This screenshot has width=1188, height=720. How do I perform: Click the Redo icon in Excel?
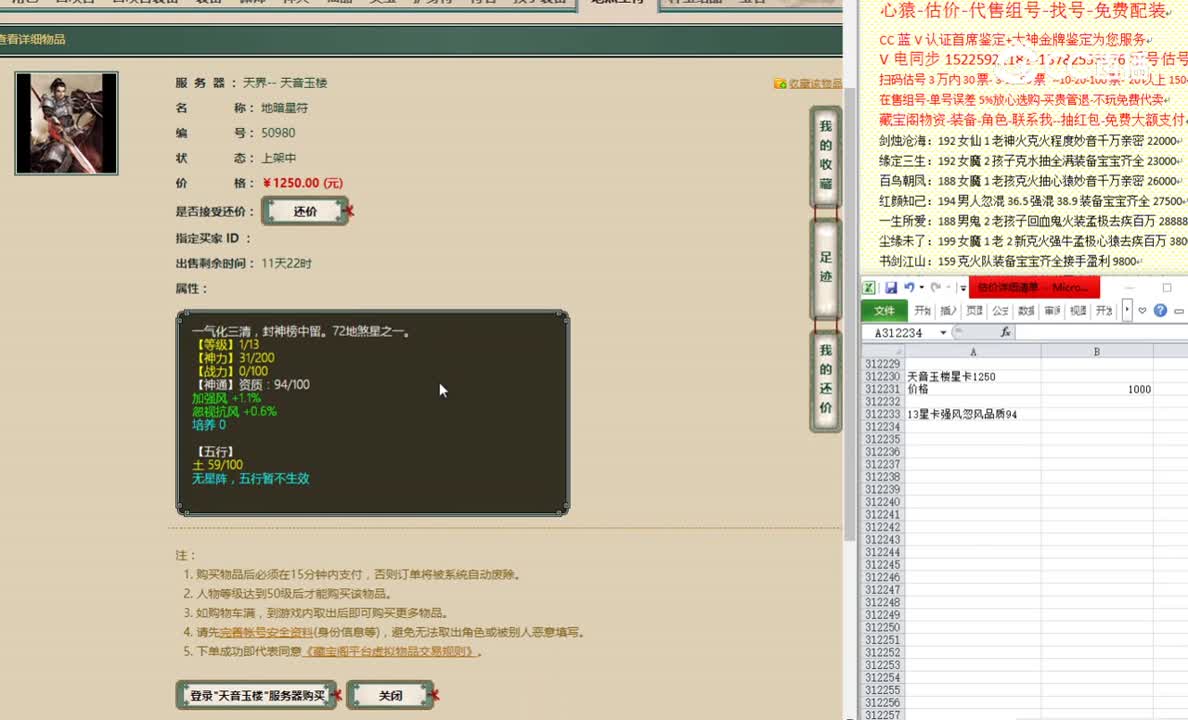(x=937, y=287)
